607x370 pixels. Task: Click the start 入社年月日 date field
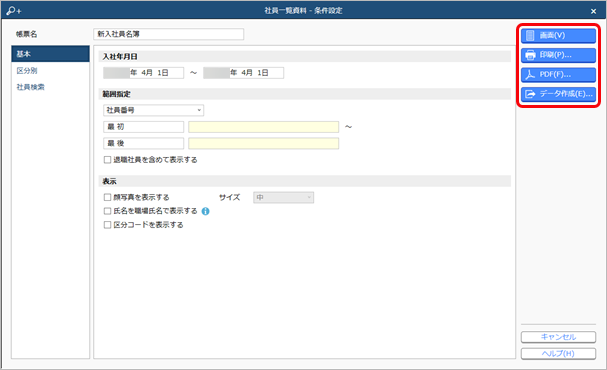[x=143, y=73]
